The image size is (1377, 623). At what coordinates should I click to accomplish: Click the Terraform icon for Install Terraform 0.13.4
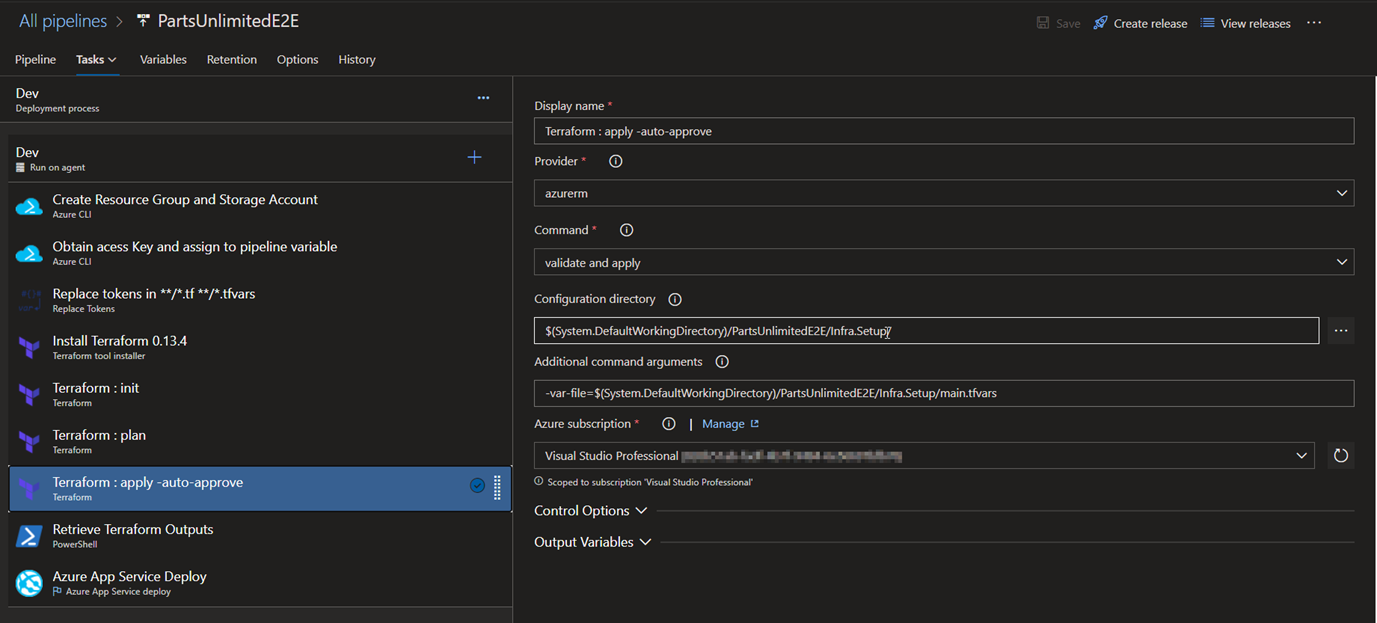click(29, 348)
